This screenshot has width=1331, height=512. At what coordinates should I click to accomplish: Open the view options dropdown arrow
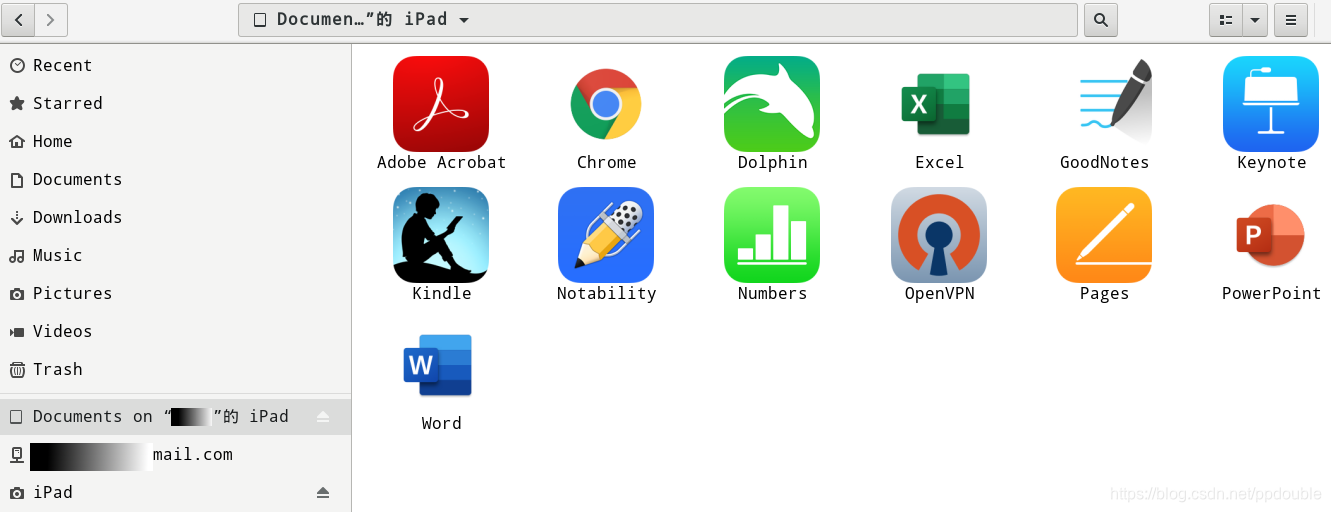point(1255,19)
